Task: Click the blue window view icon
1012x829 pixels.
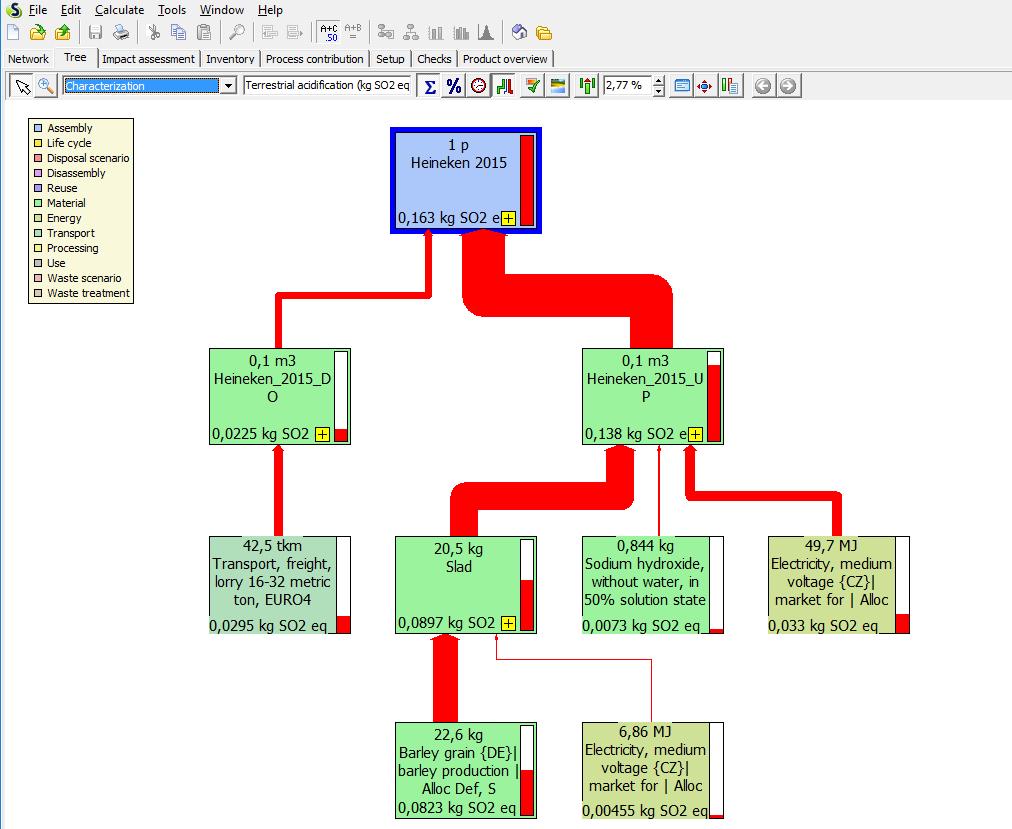Action: coord(682,86)
